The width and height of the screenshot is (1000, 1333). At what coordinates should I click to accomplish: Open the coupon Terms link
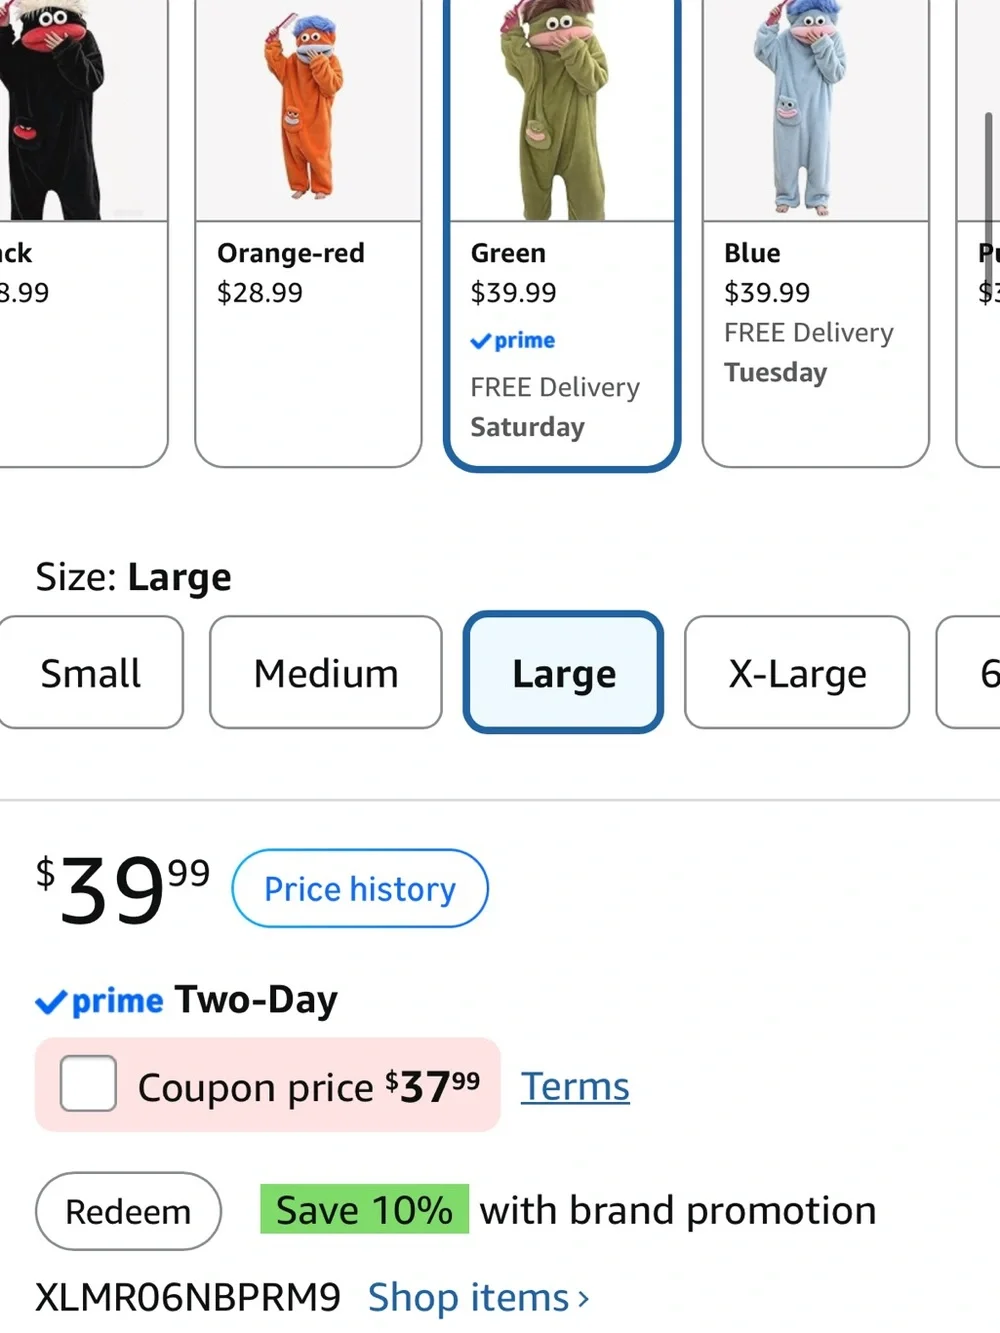[x=575, y=1086]
